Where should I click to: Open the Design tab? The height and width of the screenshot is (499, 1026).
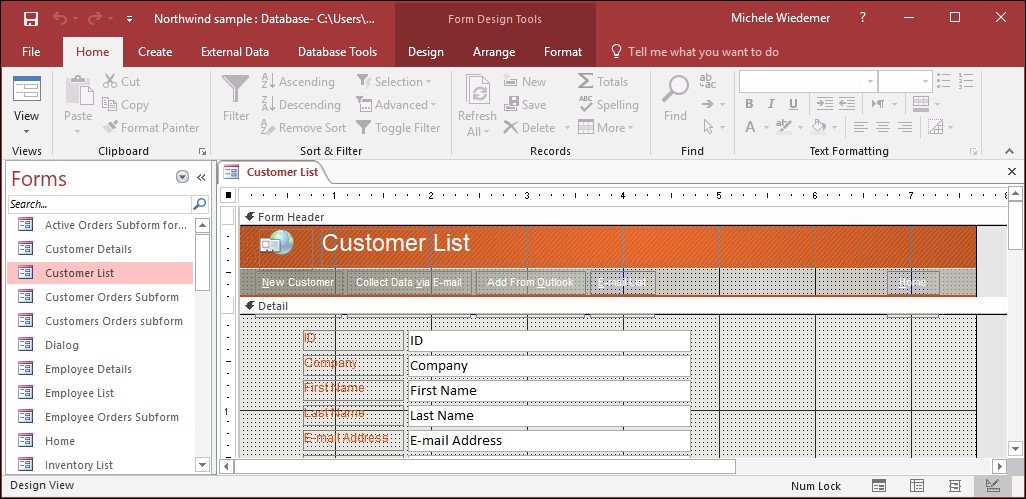[426, 52]
